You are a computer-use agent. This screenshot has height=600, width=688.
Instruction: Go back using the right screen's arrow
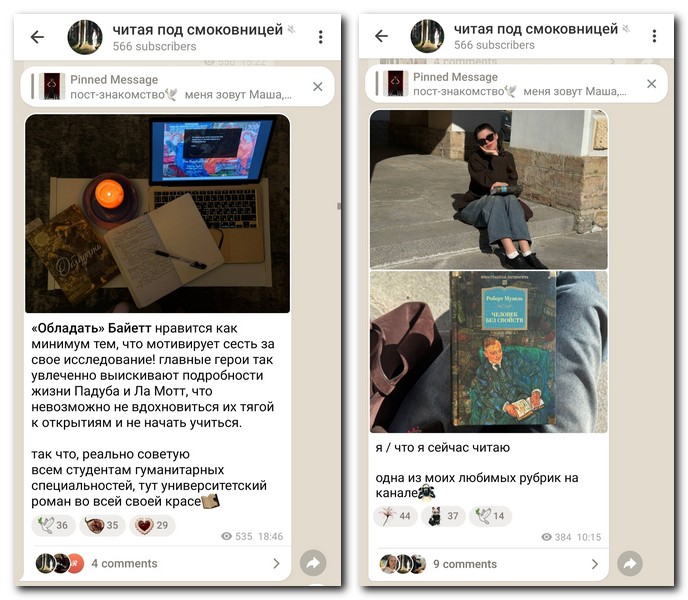381,36
